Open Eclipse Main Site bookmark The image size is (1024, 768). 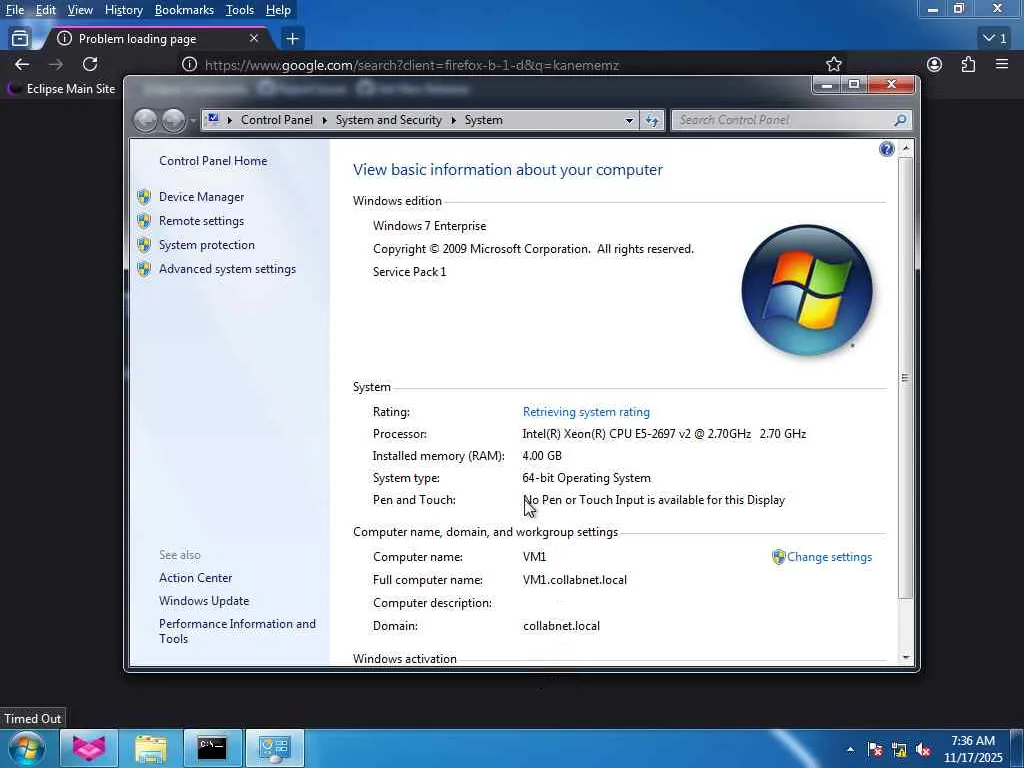pyautogui.click(x=61, y=89)
